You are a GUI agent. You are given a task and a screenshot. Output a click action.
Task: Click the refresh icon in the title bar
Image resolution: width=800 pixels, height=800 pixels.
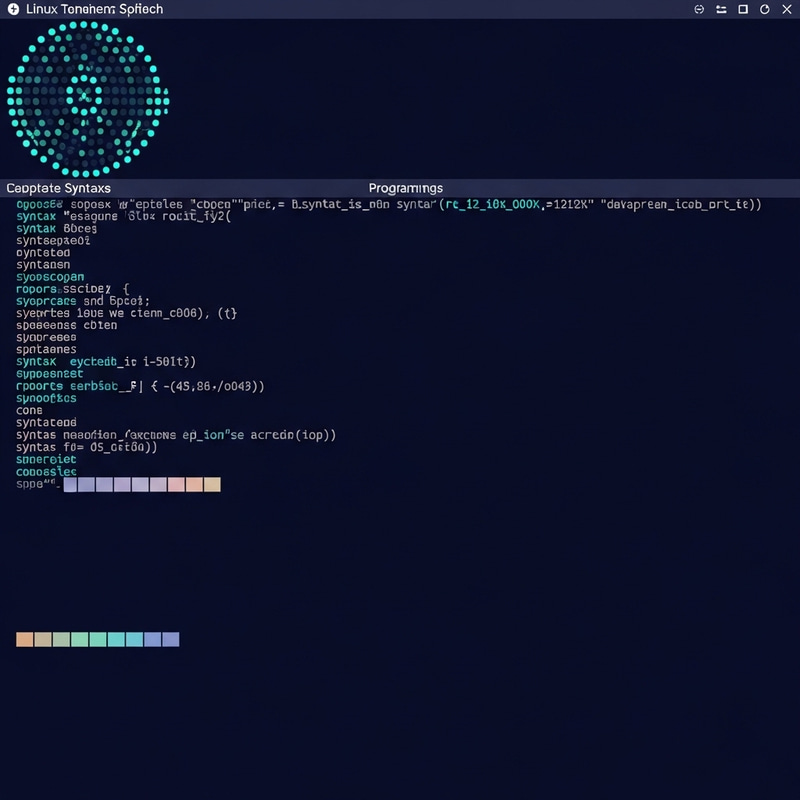(765, 9)
